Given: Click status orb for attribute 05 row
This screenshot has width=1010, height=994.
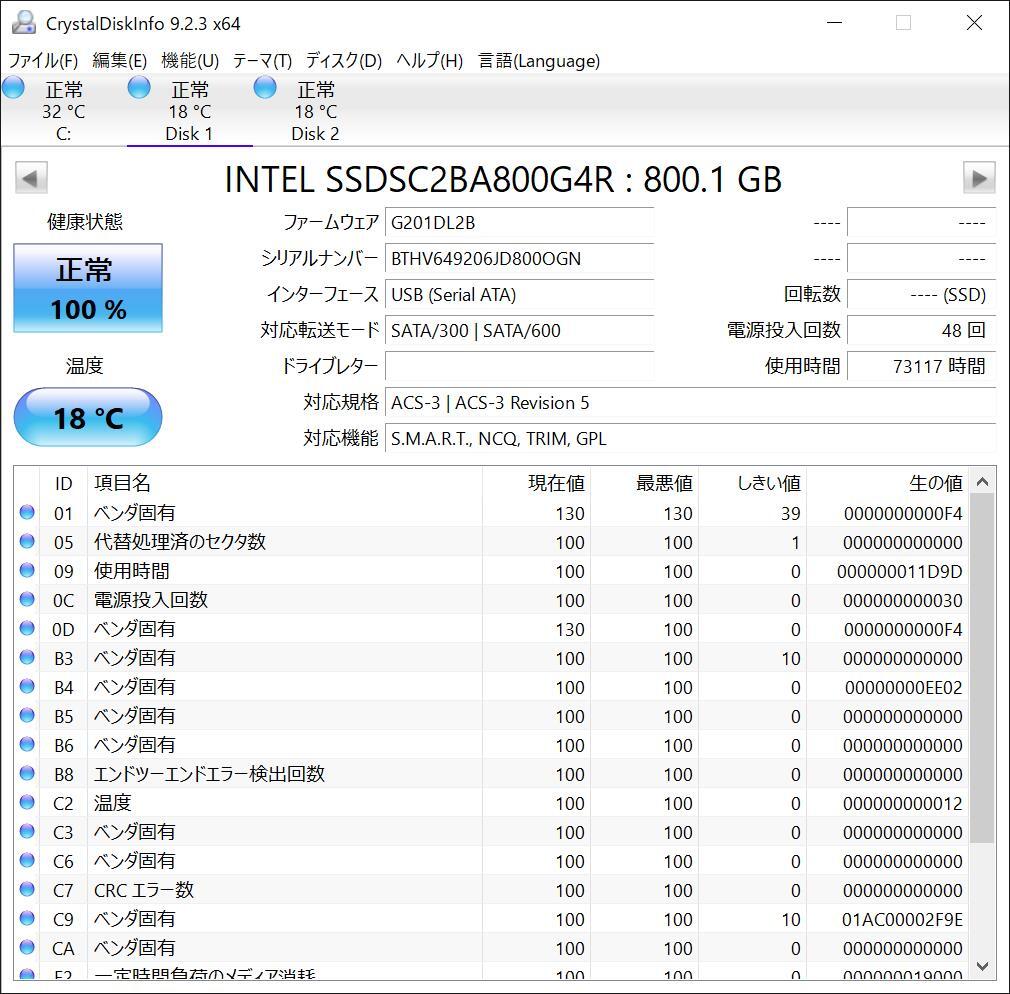Looking at the screenshot, I should tap(27, 542).
